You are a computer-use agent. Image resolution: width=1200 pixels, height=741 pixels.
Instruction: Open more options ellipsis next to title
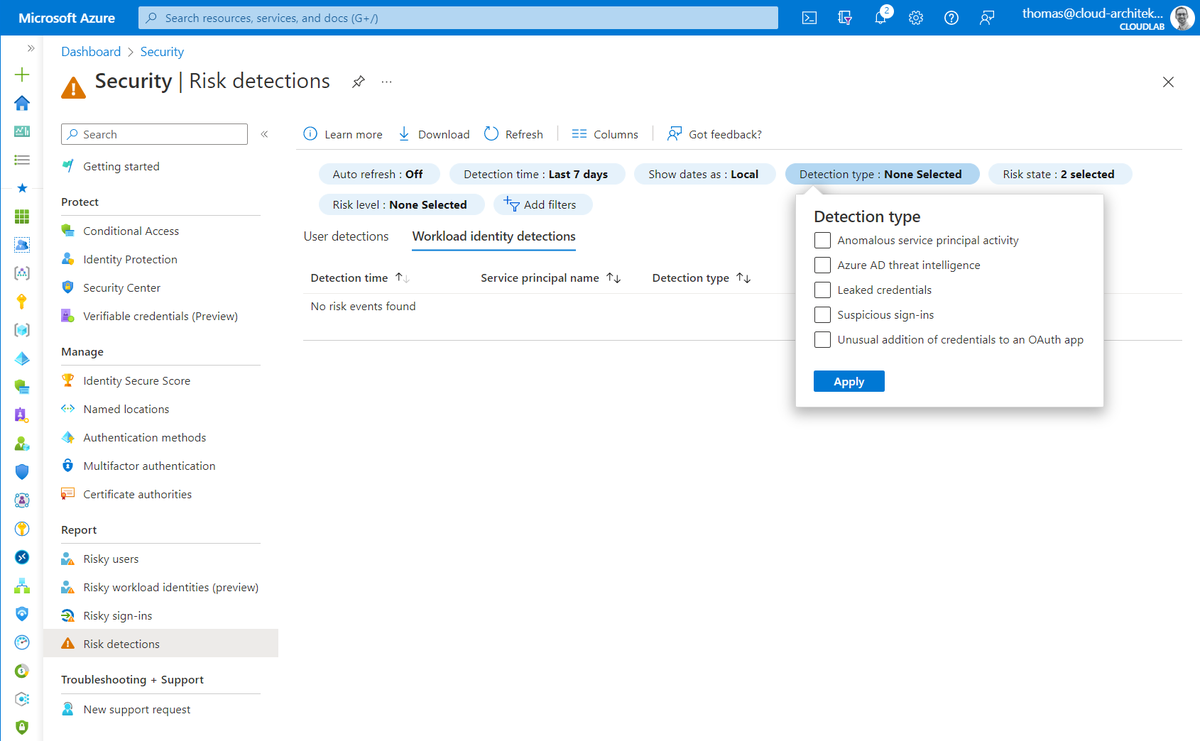(x=387, y=82)
